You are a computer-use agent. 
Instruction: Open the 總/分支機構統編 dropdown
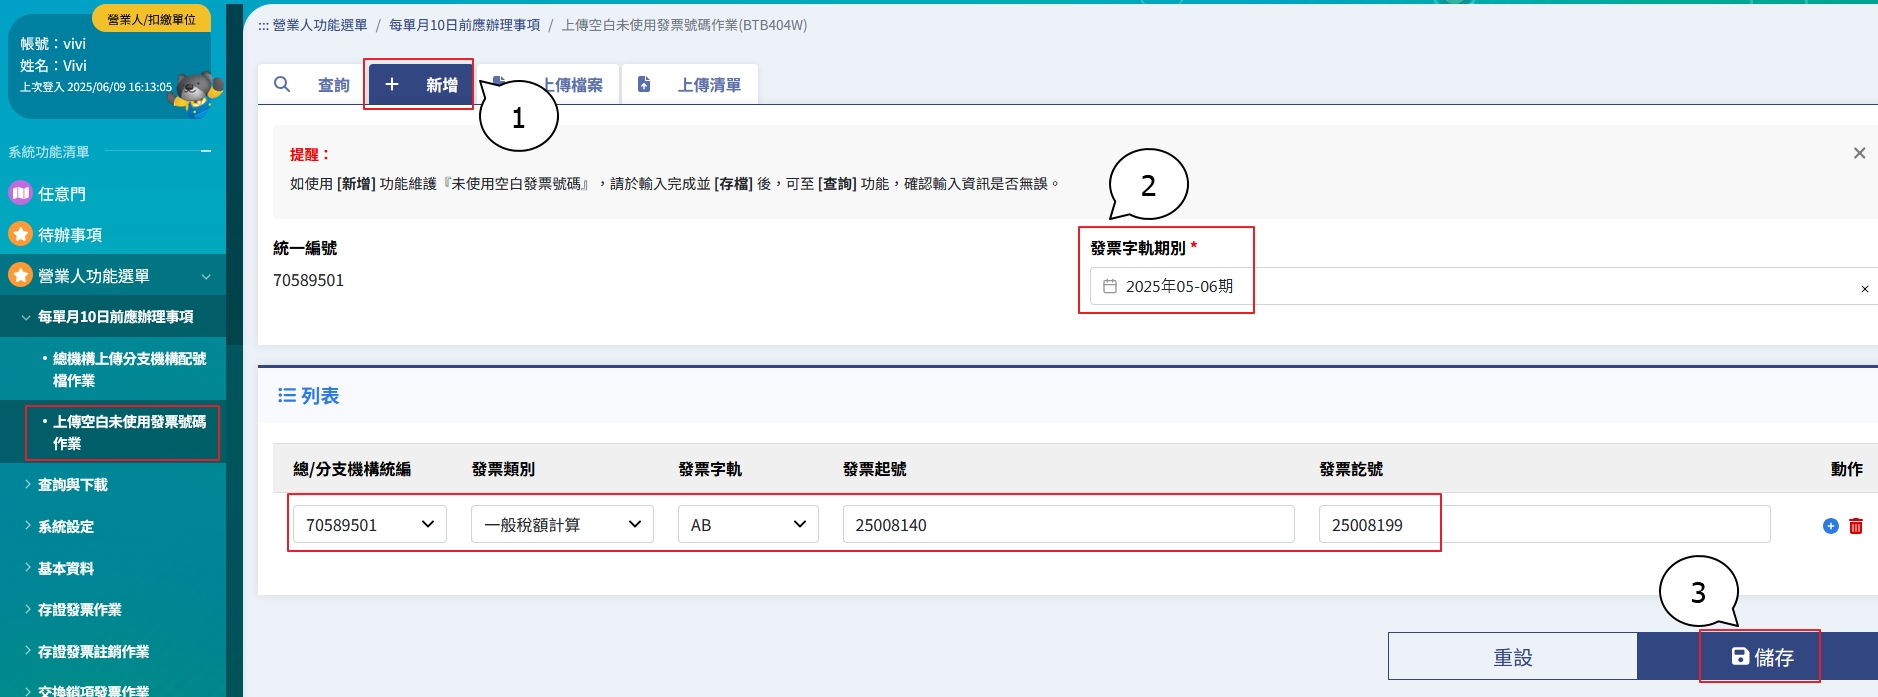pyautogui.click(x=369, y=525)
